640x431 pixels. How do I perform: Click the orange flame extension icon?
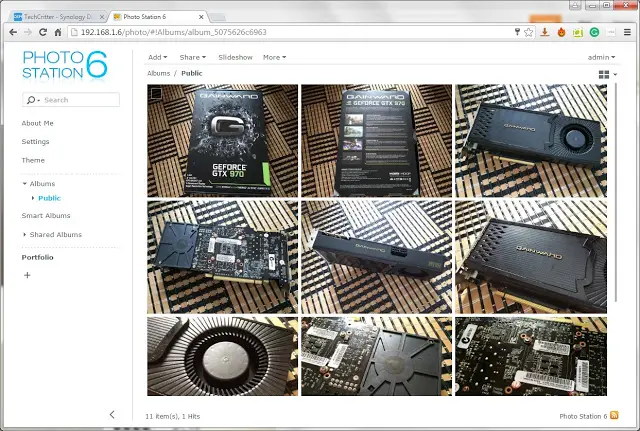(x=561, y=32)
